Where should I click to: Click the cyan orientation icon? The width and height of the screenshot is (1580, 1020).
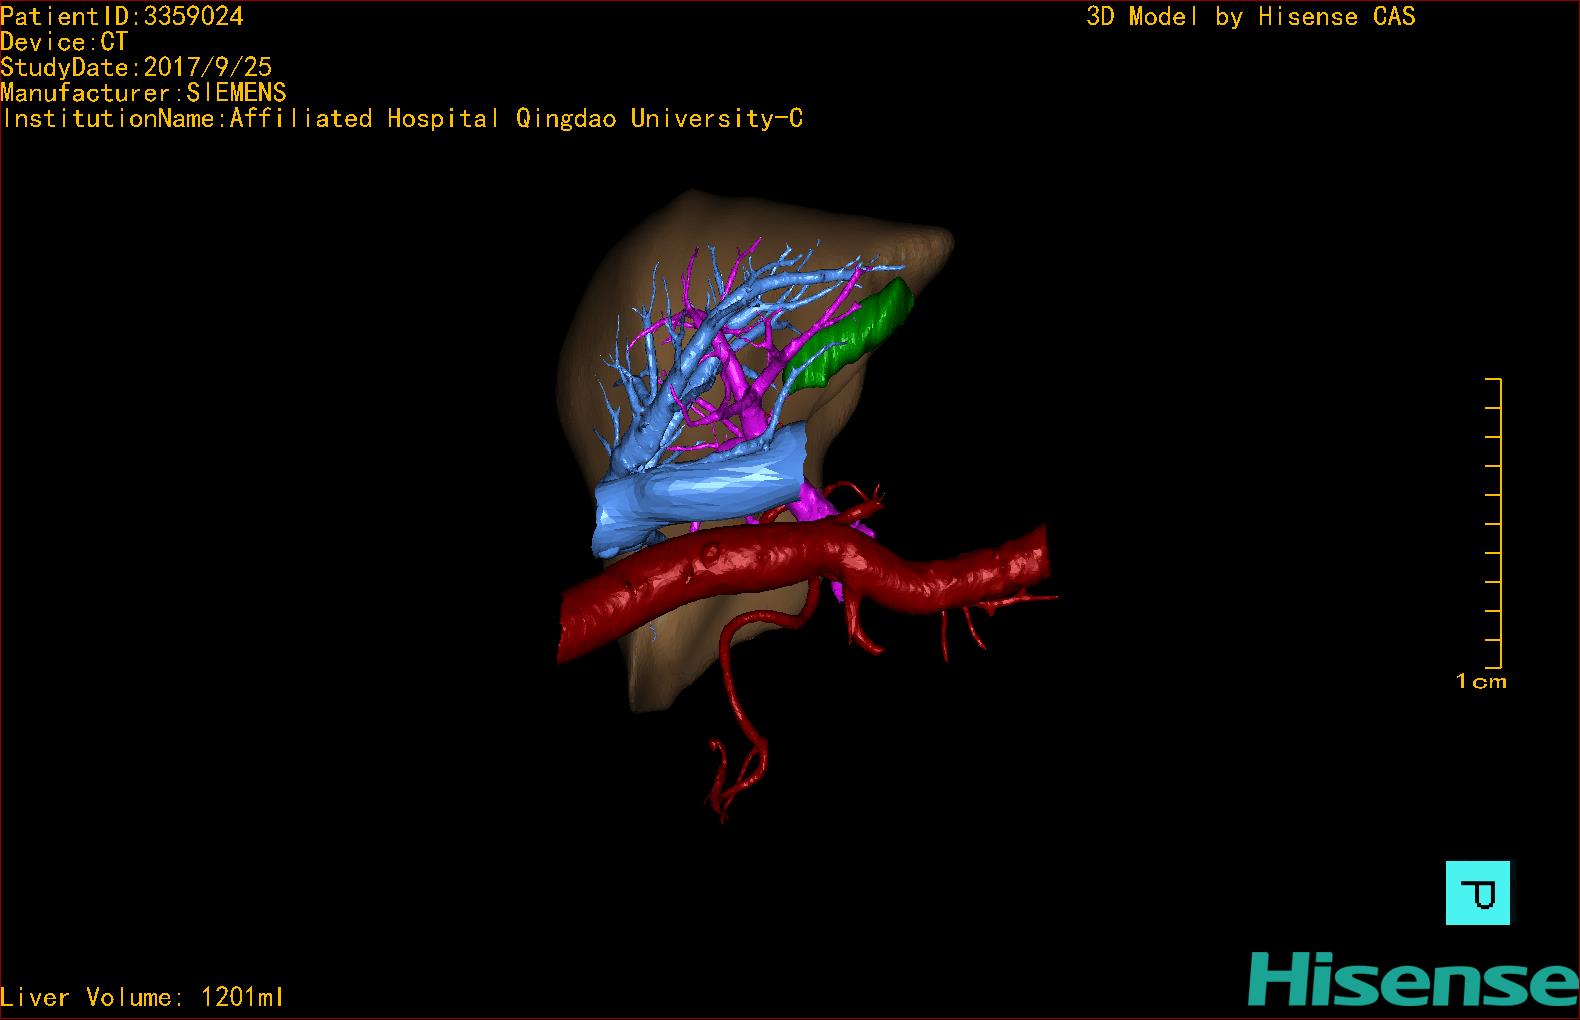tap(1478, 892)
